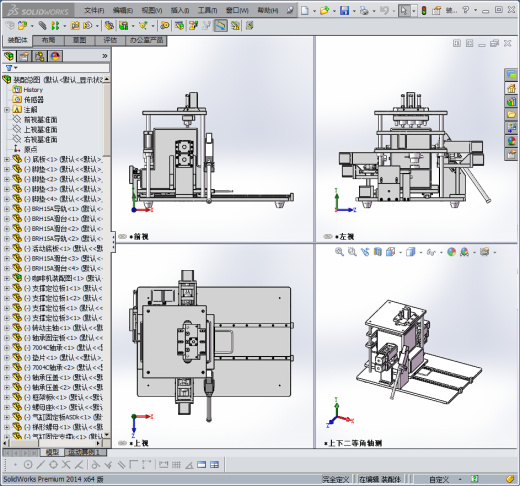Toggle the parallel quick snap

point(121,465)
